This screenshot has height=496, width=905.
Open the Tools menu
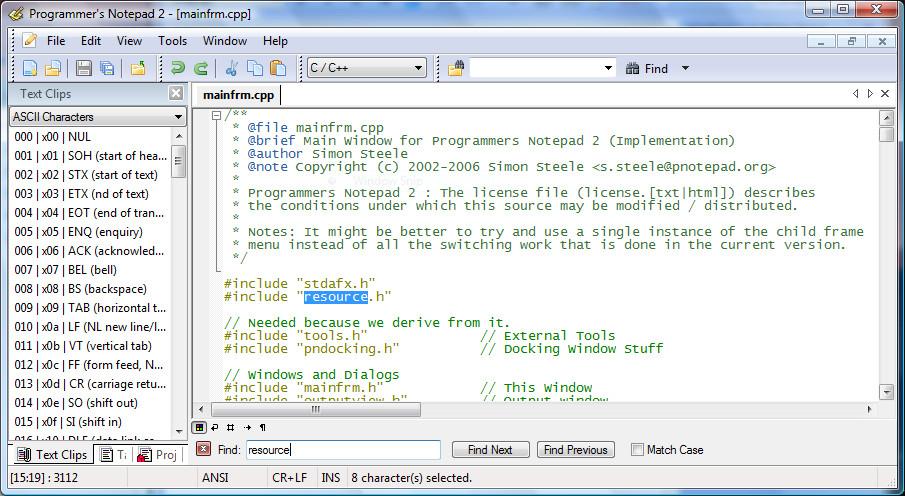pyautogui.click(x=173, y=41)
